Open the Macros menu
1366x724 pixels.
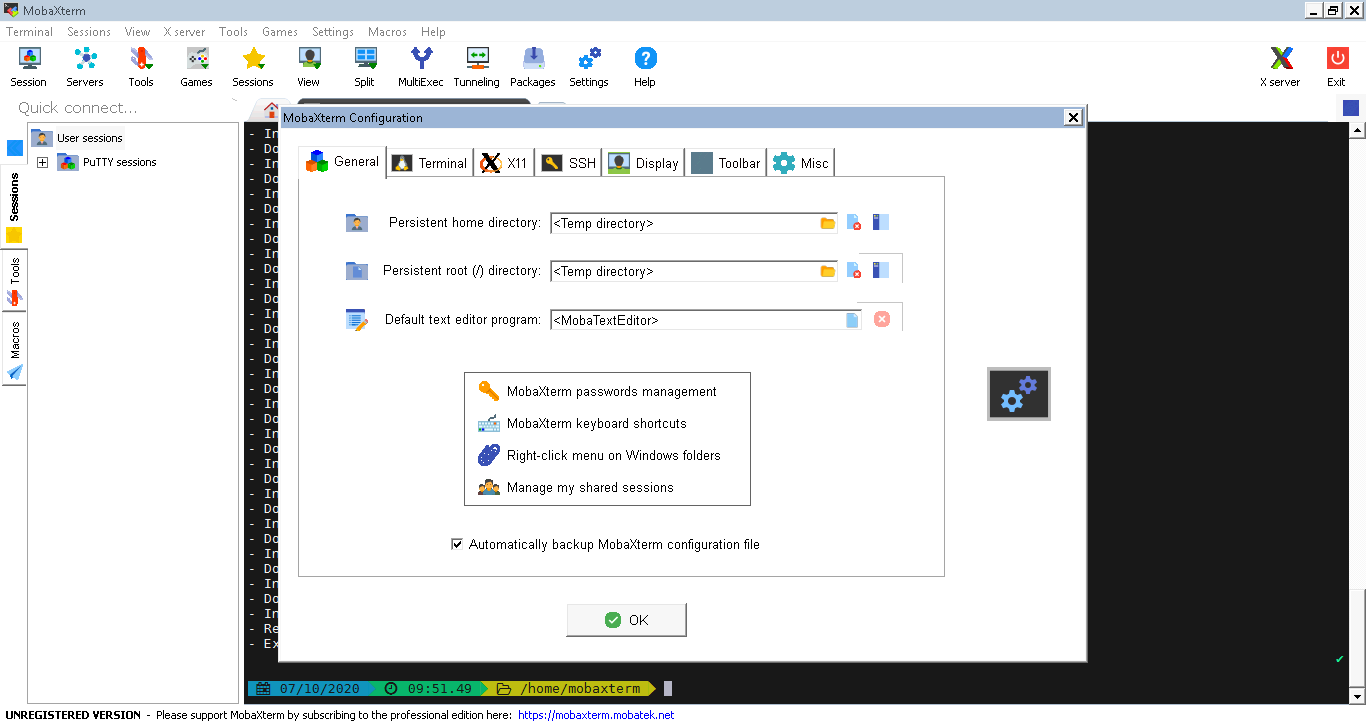point(387,32)
